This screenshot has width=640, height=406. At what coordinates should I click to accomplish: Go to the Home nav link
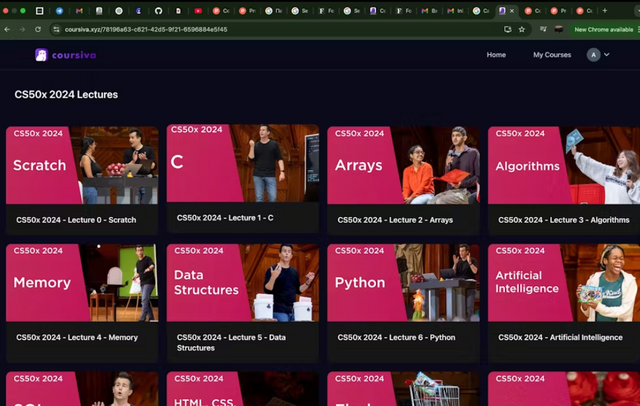(x=496, y=55)
